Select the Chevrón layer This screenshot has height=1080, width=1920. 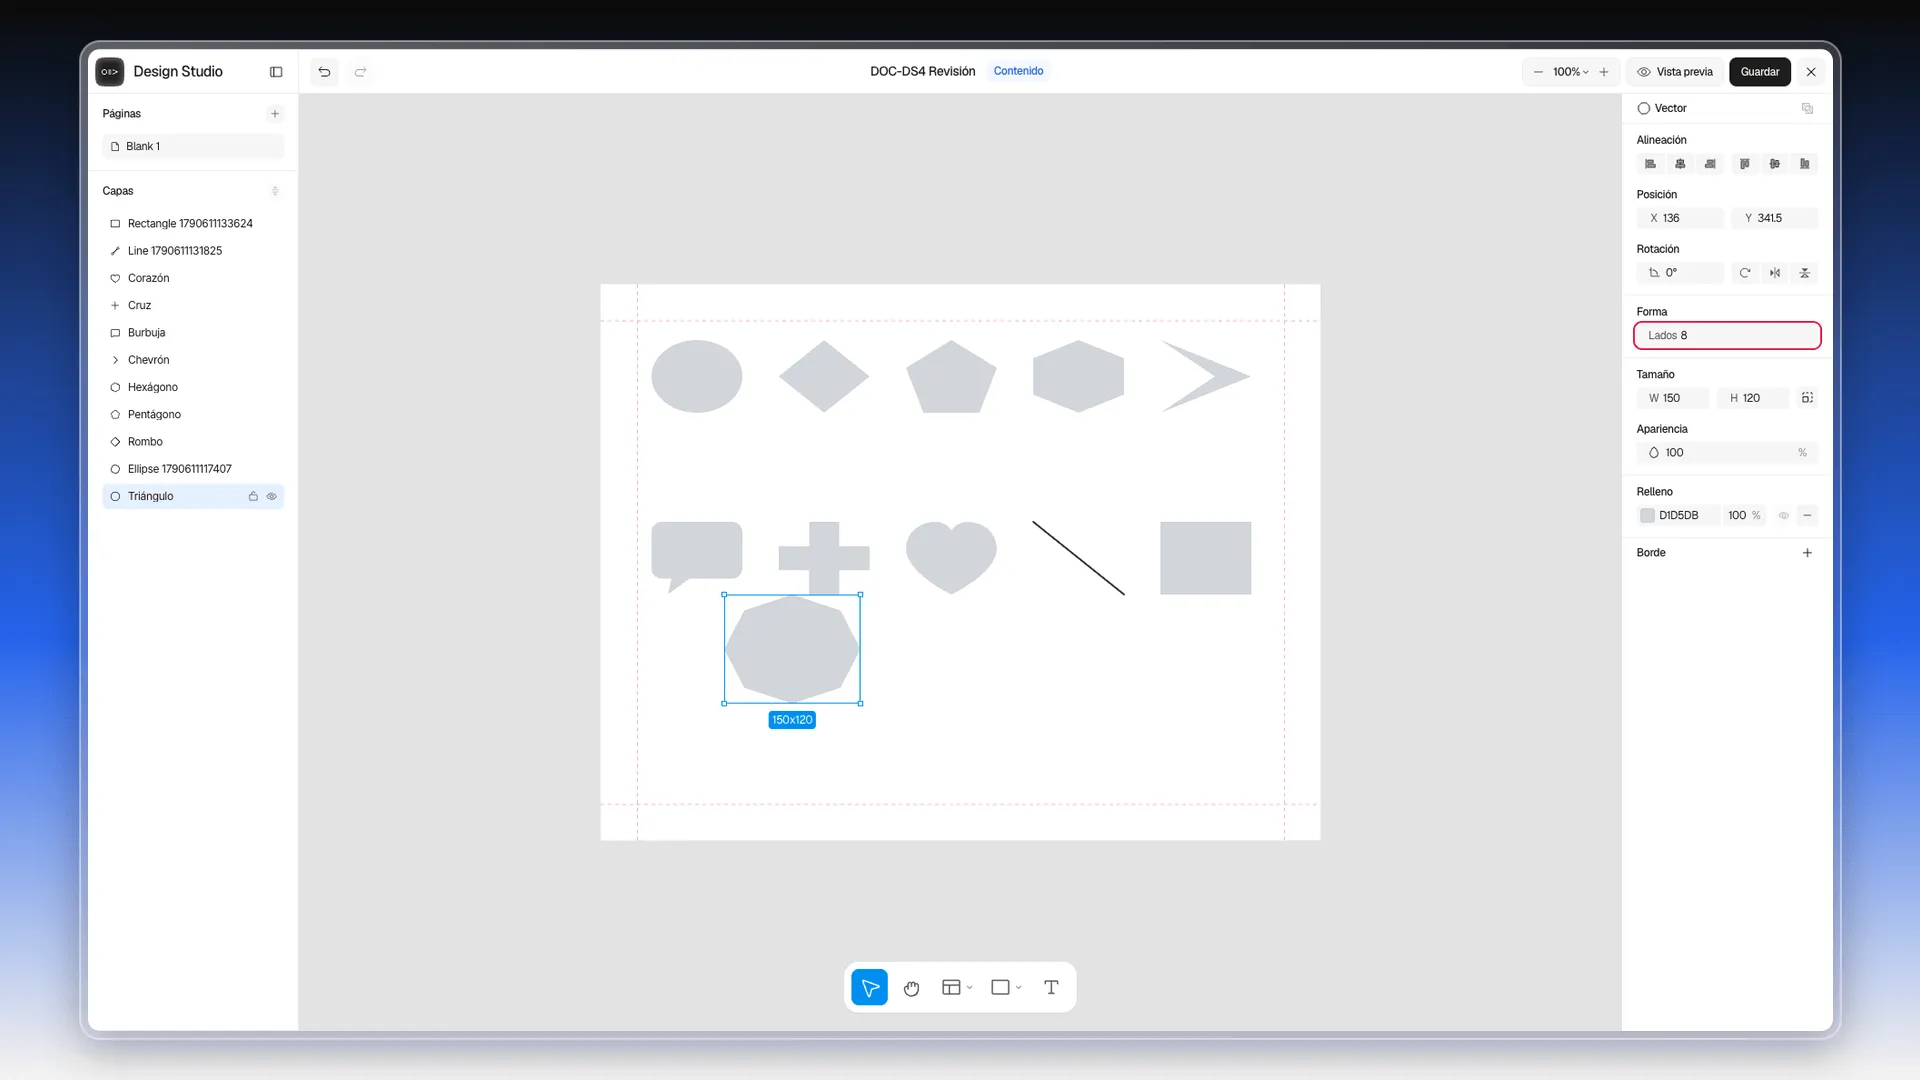193,360
